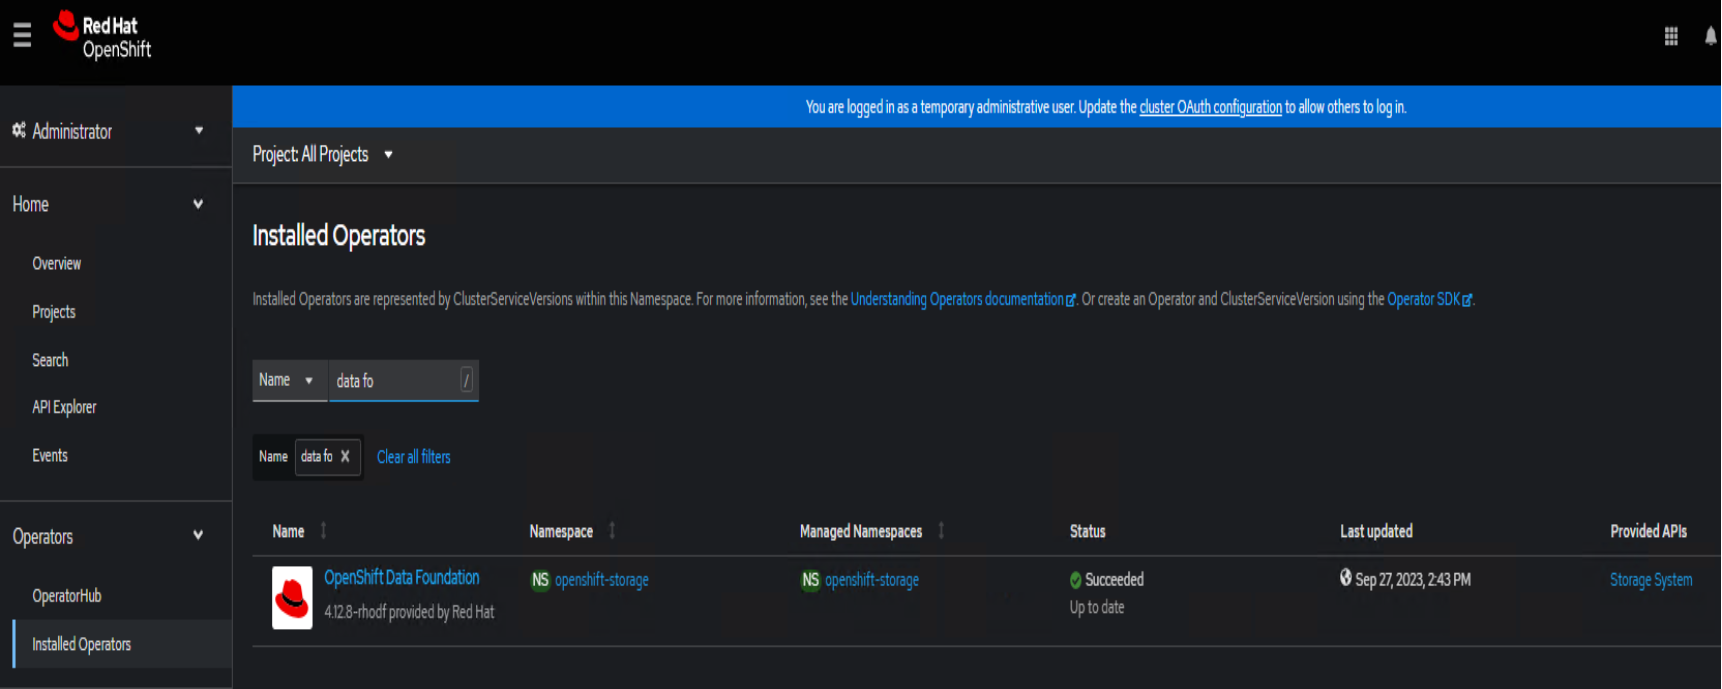This screenshot has height=689, width=1722.
Task: Open API Explorer in sidebar
Action: (x=64, y=407)
